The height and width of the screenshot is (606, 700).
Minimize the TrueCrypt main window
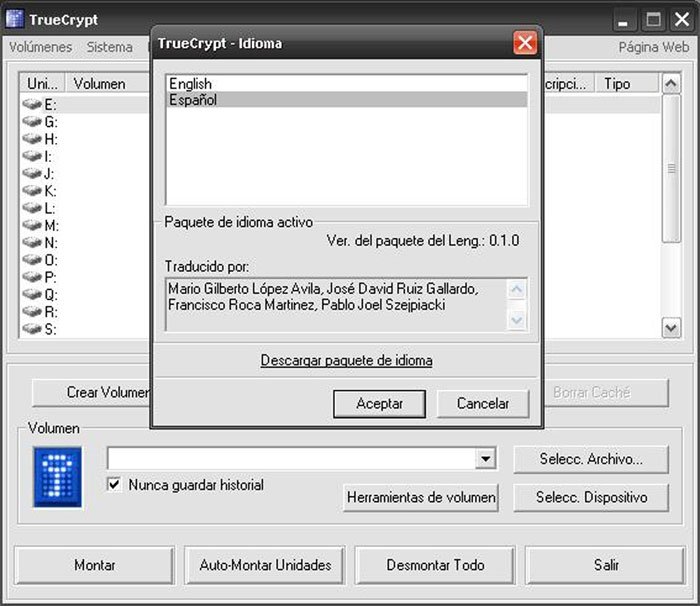(x=623, y=20)
